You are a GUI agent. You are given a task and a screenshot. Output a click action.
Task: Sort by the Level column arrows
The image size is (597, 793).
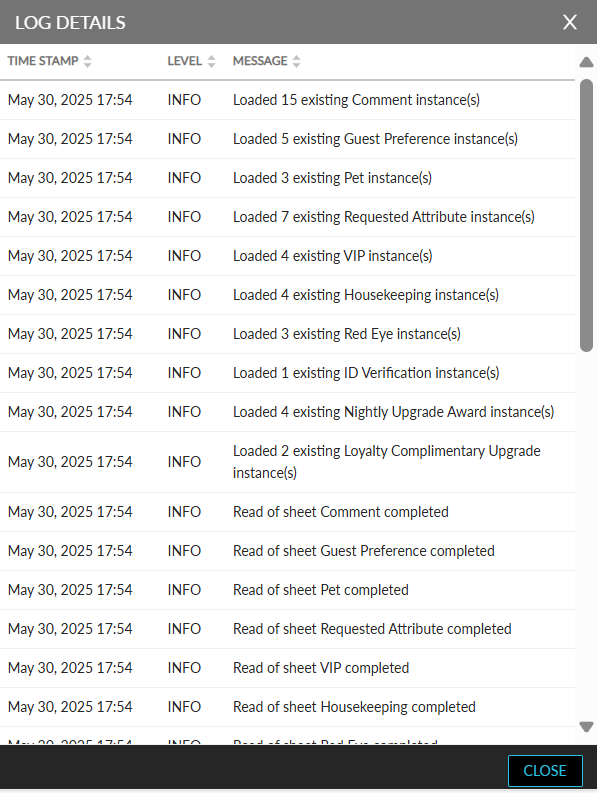click(211, 61)
